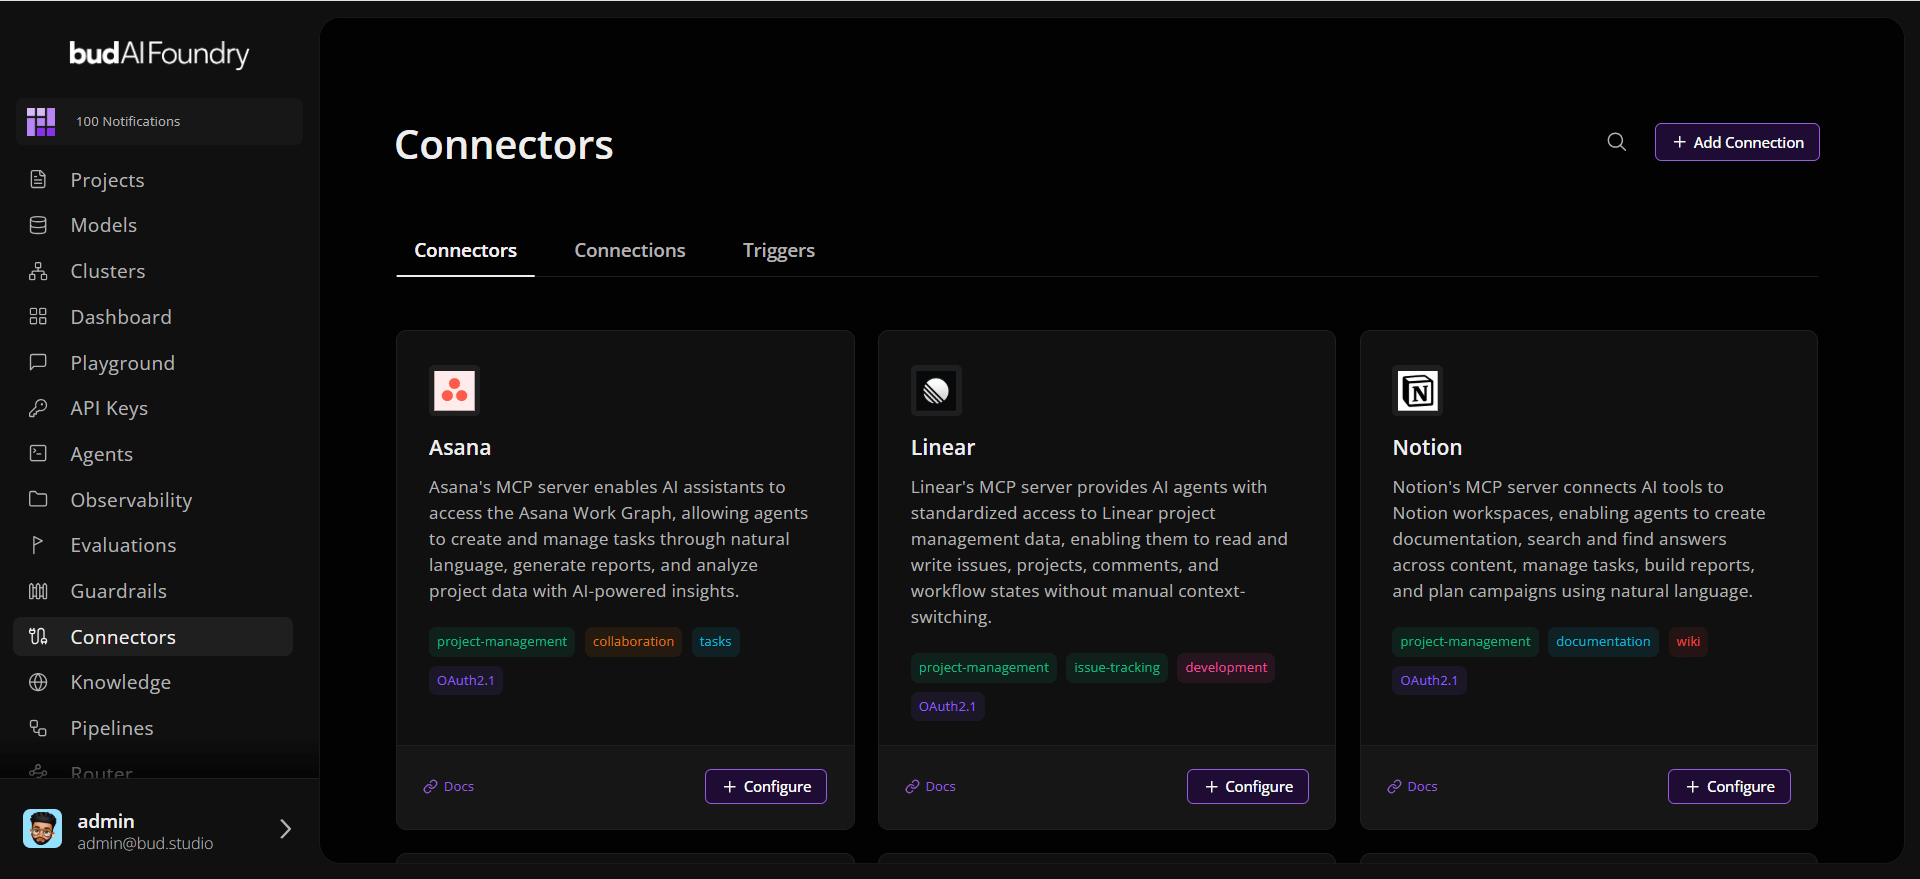Click Notion's project-management tag
Screen dimensions: 1920x879
[x=1465, y=641]
